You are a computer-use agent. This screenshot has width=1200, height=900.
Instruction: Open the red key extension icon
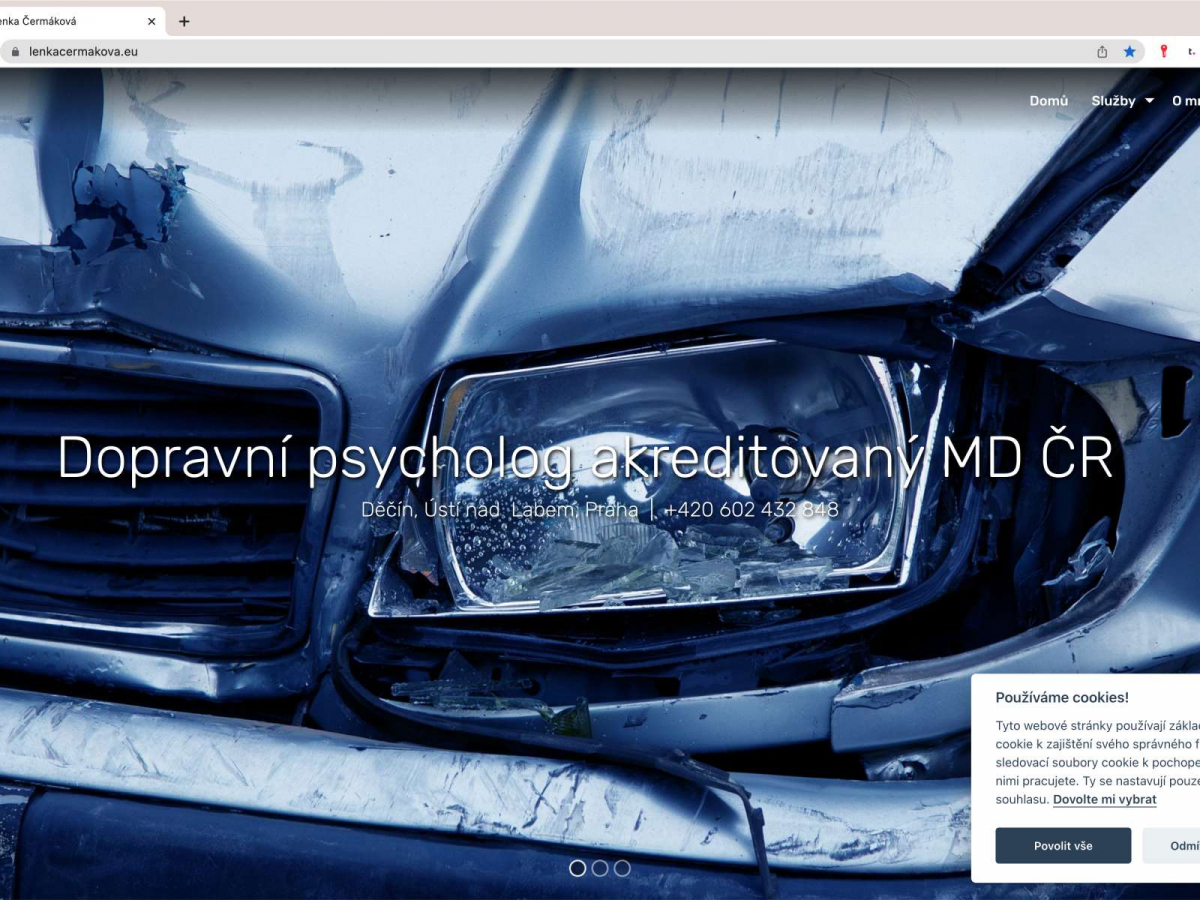(x=1163, y=51)
